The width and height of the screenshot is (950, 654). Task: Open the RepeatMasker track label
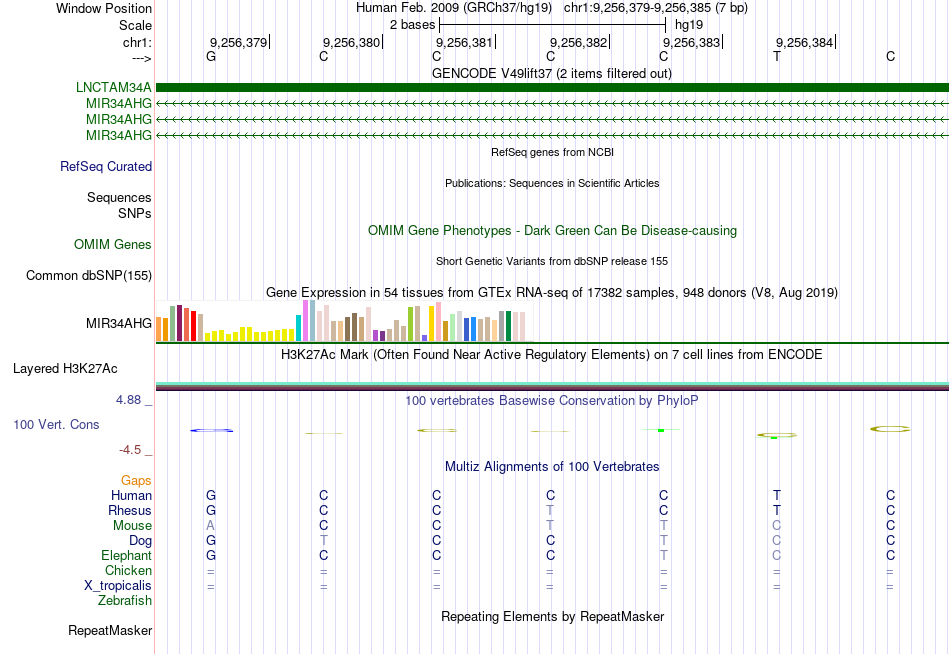point(110,630)
